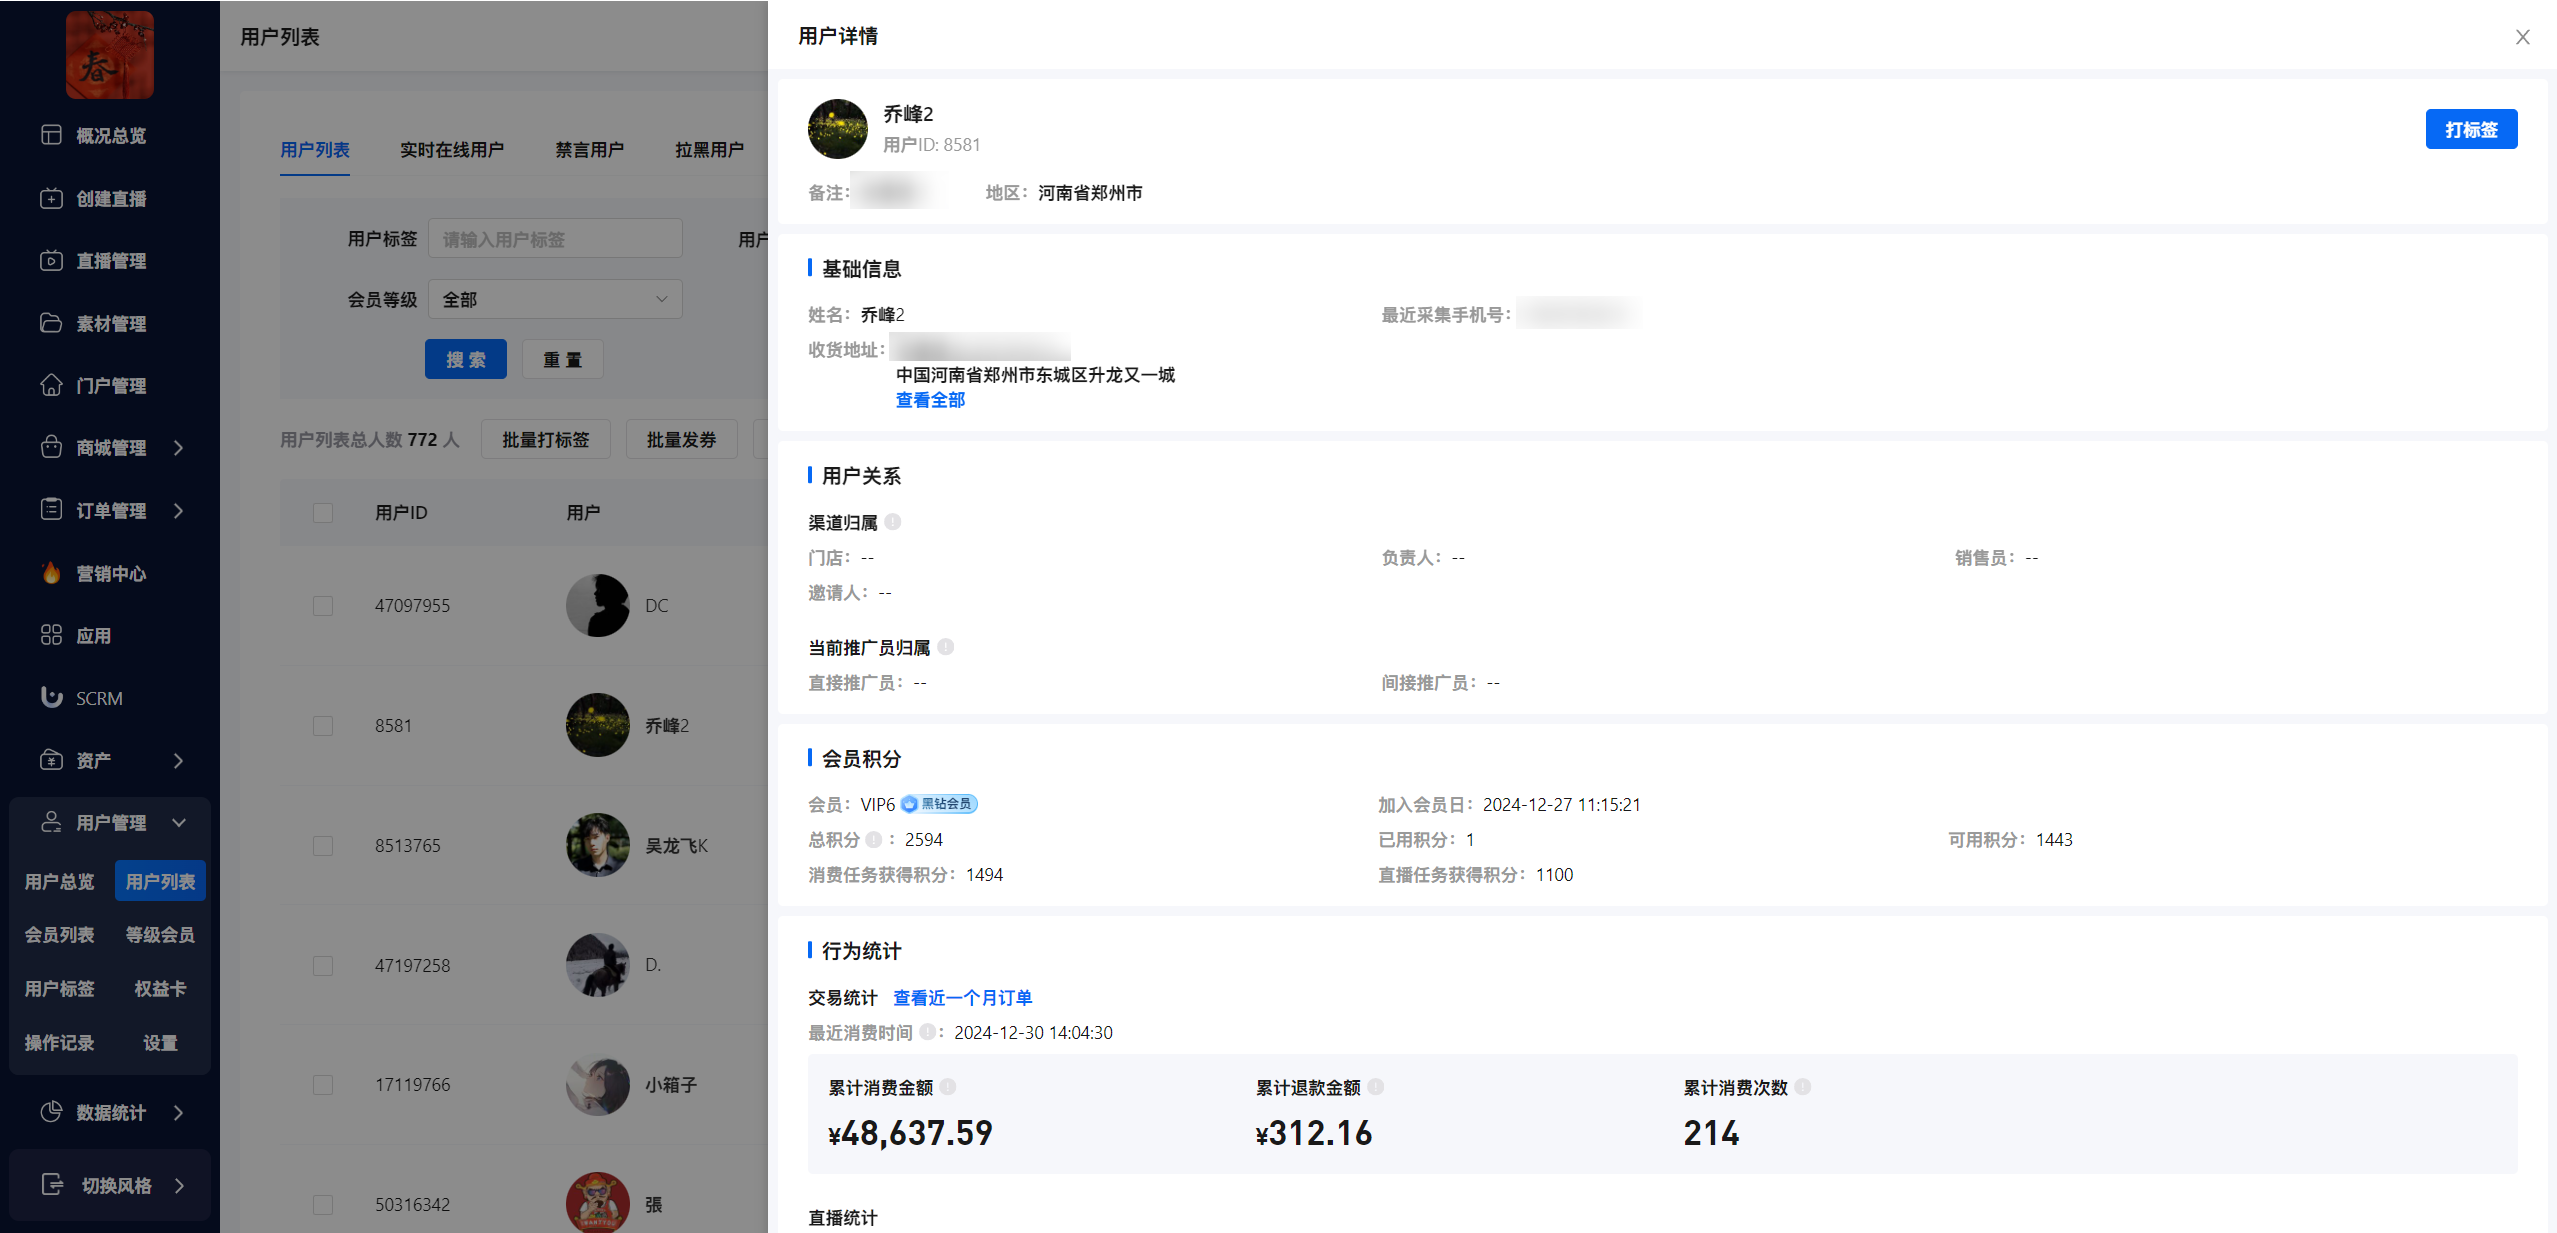Click info icon beside 渠道归属
Screen dimensions: 2557x1233
[893, 522]
